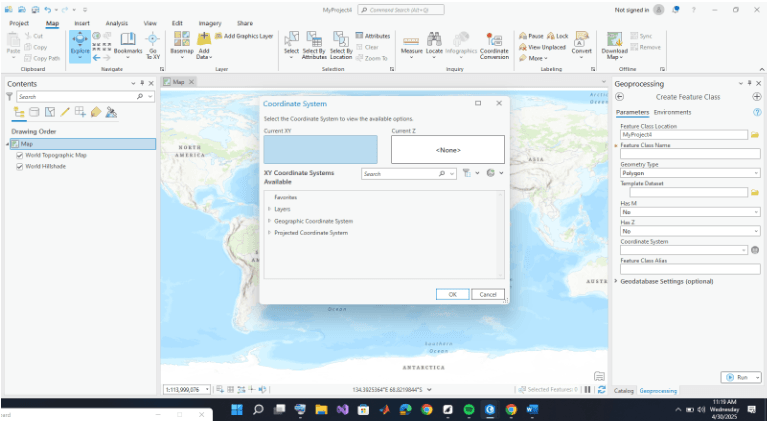The width and height of the screenshot is (775, 425).
Task: Select the Measure tool
Action: 411,43
